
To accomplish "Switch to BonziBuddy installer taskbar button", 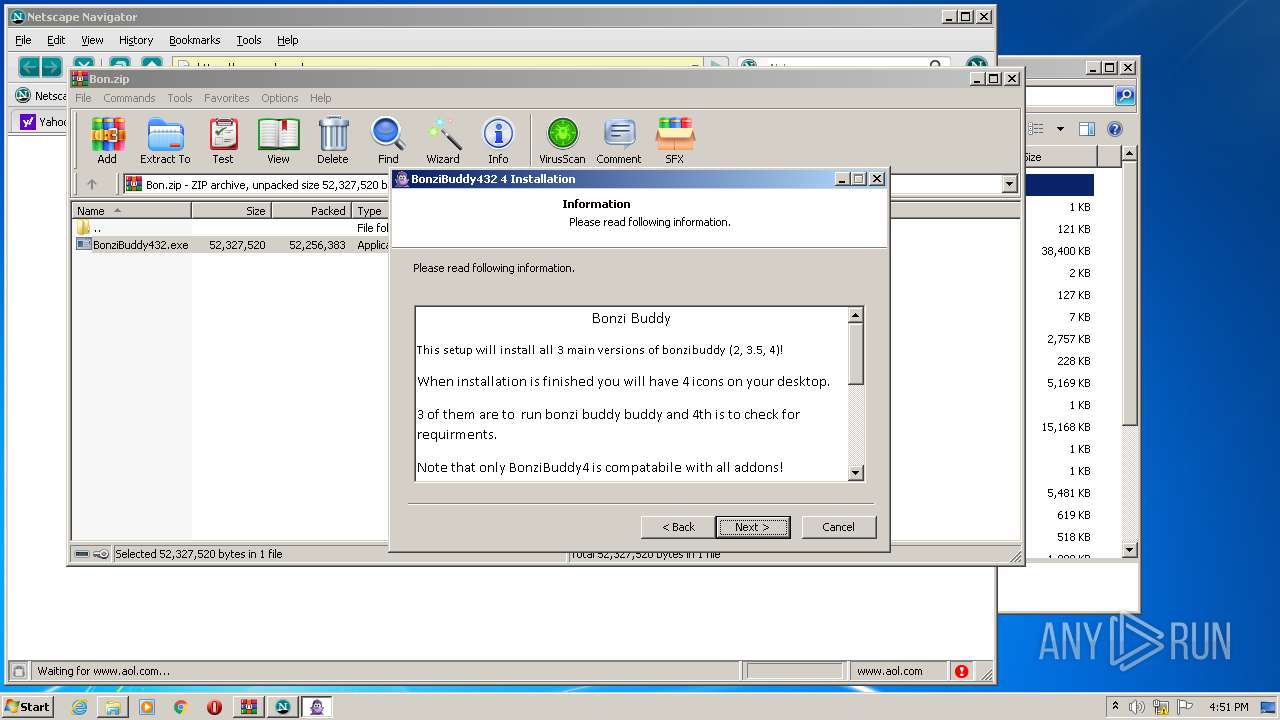I will [x=317, y=707].
